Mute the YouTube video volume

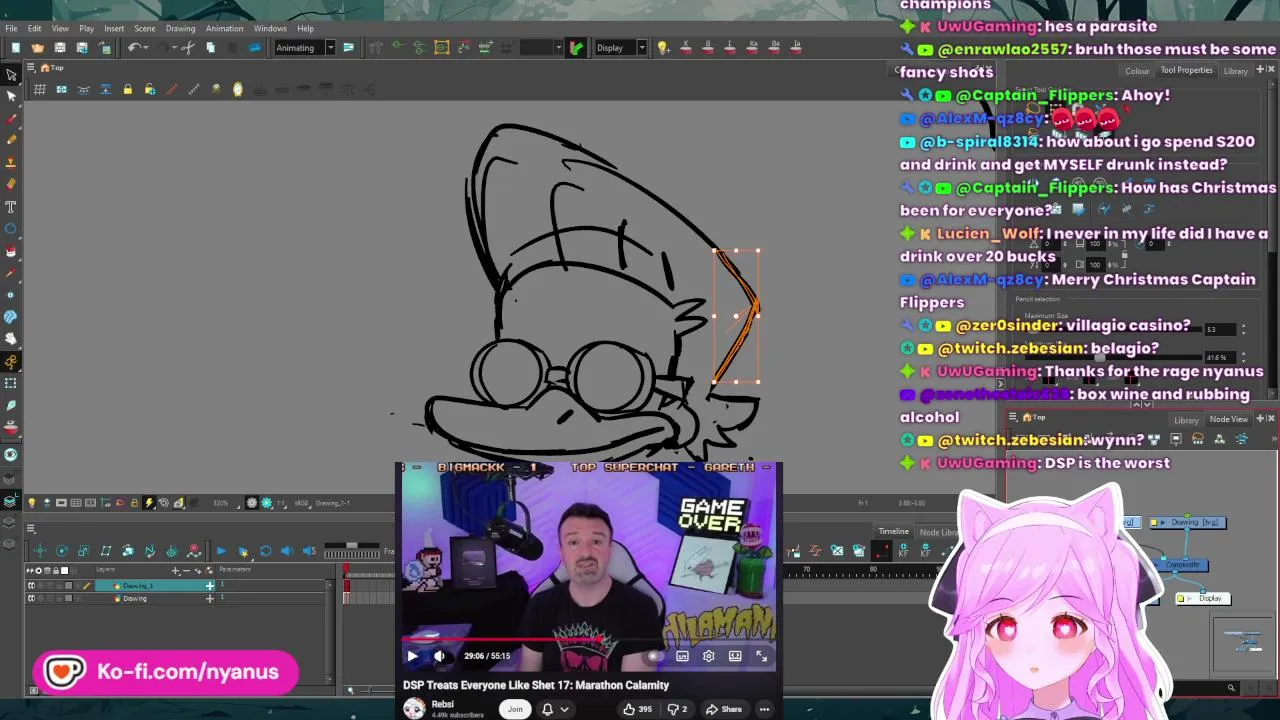(439, 656)
